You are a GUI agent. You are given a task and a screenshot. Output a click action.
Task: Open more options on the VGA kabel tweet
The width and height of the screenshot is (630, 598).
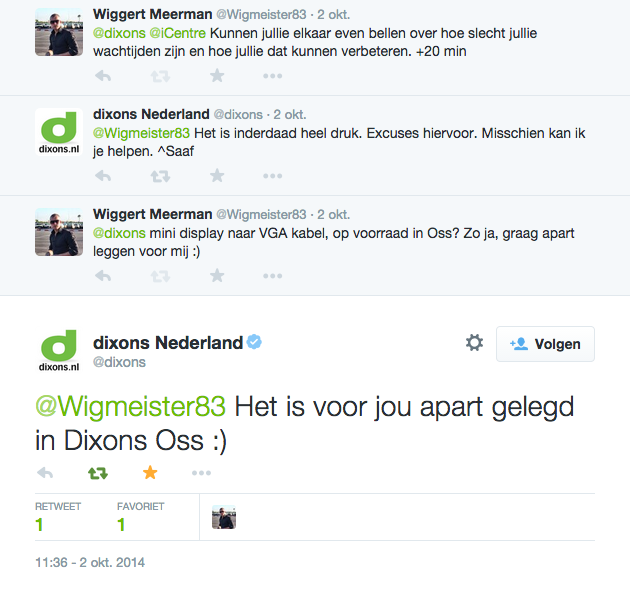point(272,276)
